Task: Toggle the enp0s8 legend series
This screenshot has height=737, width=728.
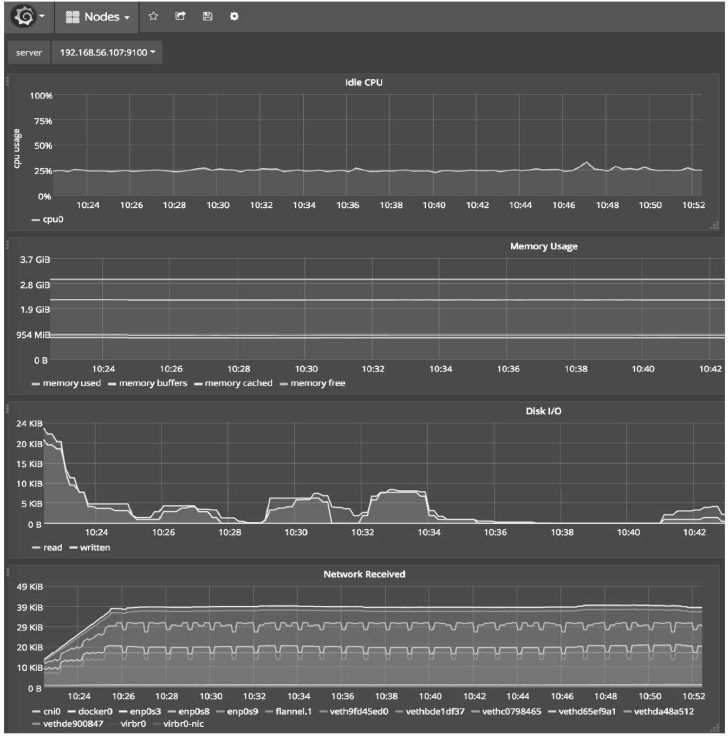Action: [189, 711]
